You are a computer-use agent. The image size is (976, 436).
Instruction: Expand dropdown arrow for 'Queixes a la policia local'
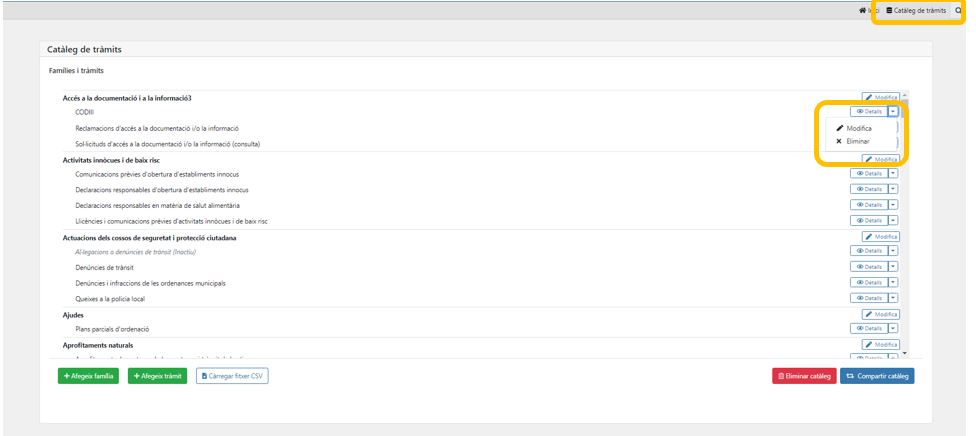click(893, 298)
